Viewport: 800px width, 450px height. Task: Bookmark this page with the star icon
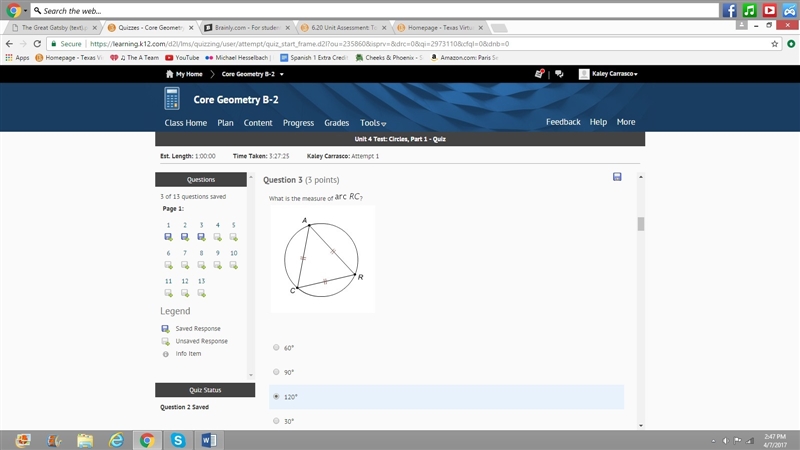(774, 44)
